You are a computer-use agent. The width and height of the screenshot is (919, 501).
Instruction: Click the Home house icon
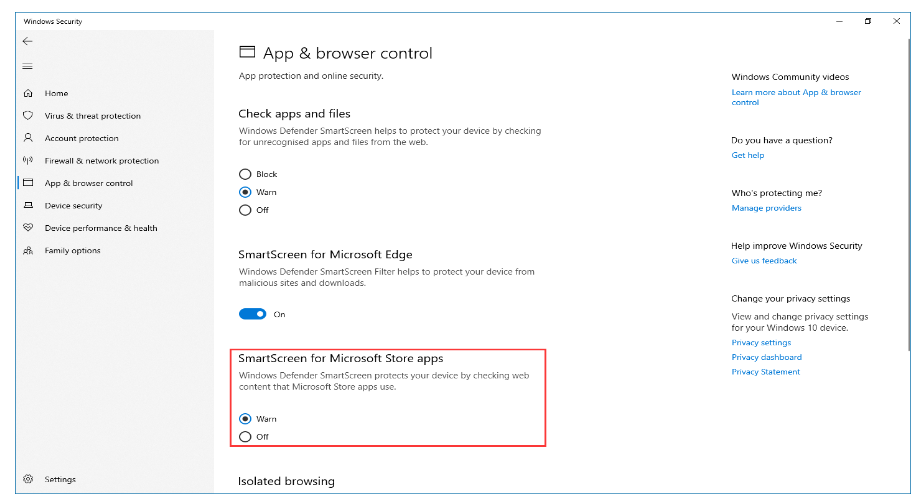tap(28, 93)
